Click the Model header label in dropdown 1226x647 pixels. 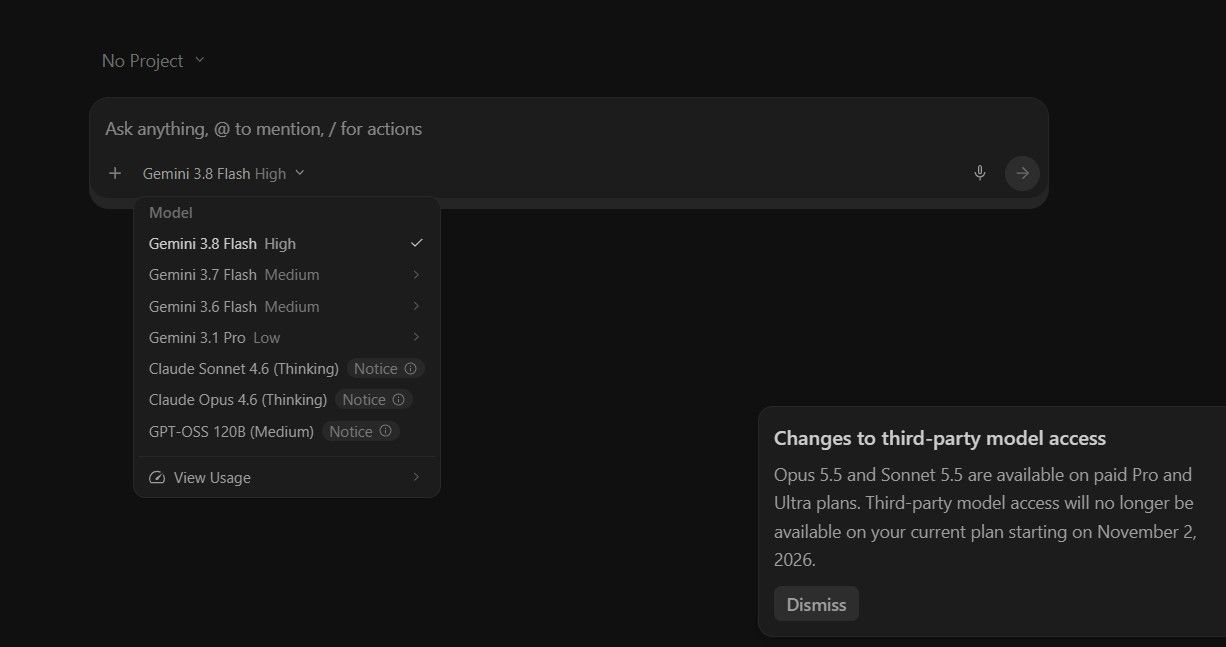[x=171, y=212]
